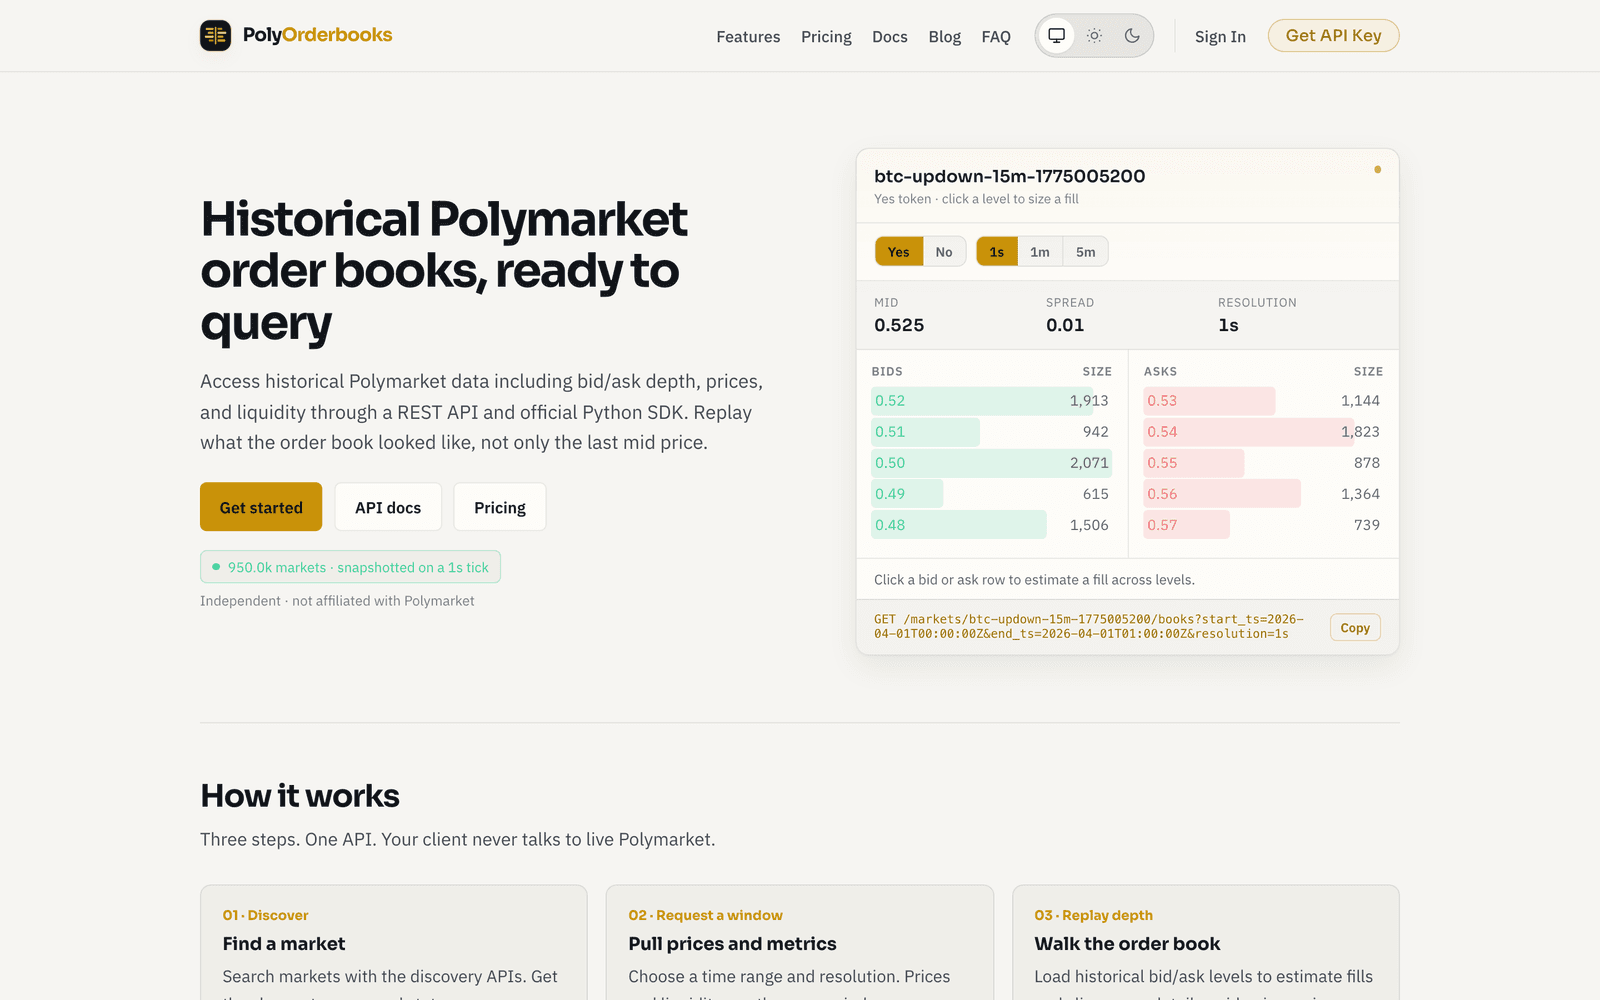Viewport: 1600px width, 1000px height.
Task: Click the 950.0k markets status badge
Action: [350, 567]
